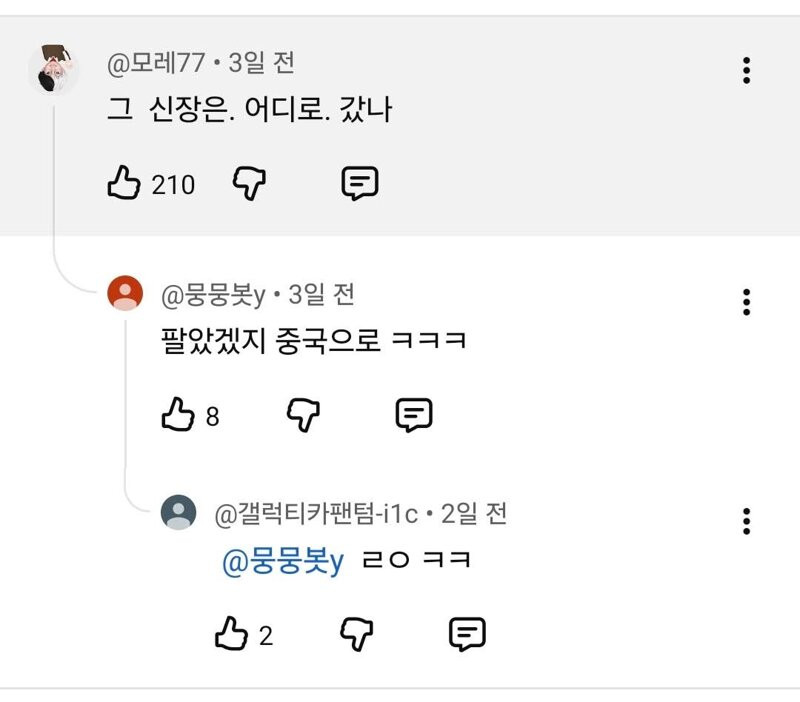Click @뭉뭉봇y's red profile avatar

click(x=125, y=294)
